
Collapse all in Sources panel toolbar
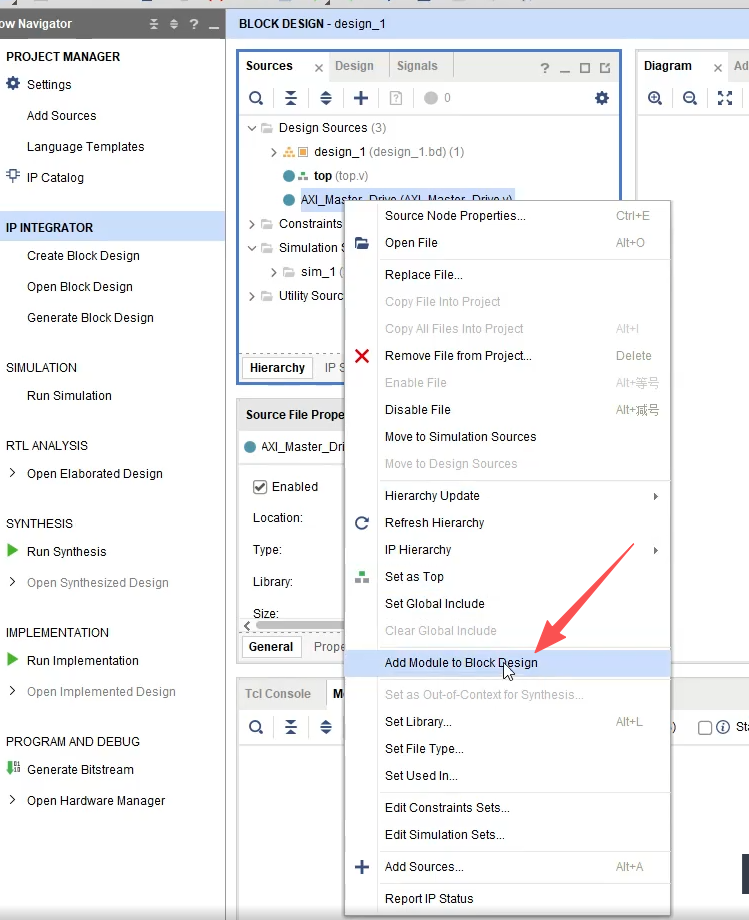click(x=290, y=98)
